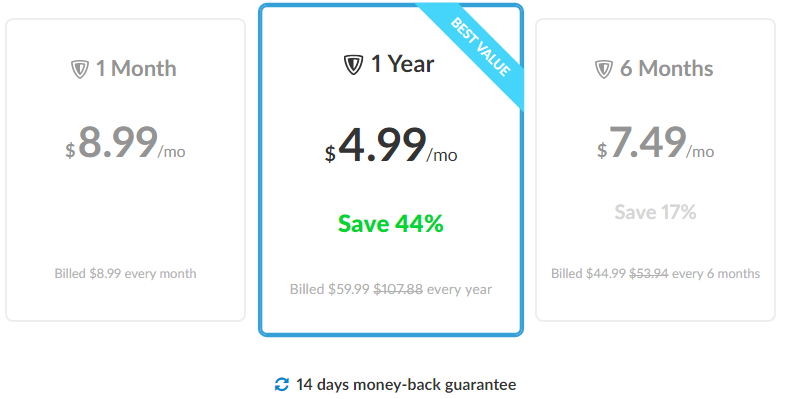Image resolution: width=785 pixels, height=399 pixels.
Task: Click the BEST VALUE corner ribbon
Action: click(x=476, y=51)
